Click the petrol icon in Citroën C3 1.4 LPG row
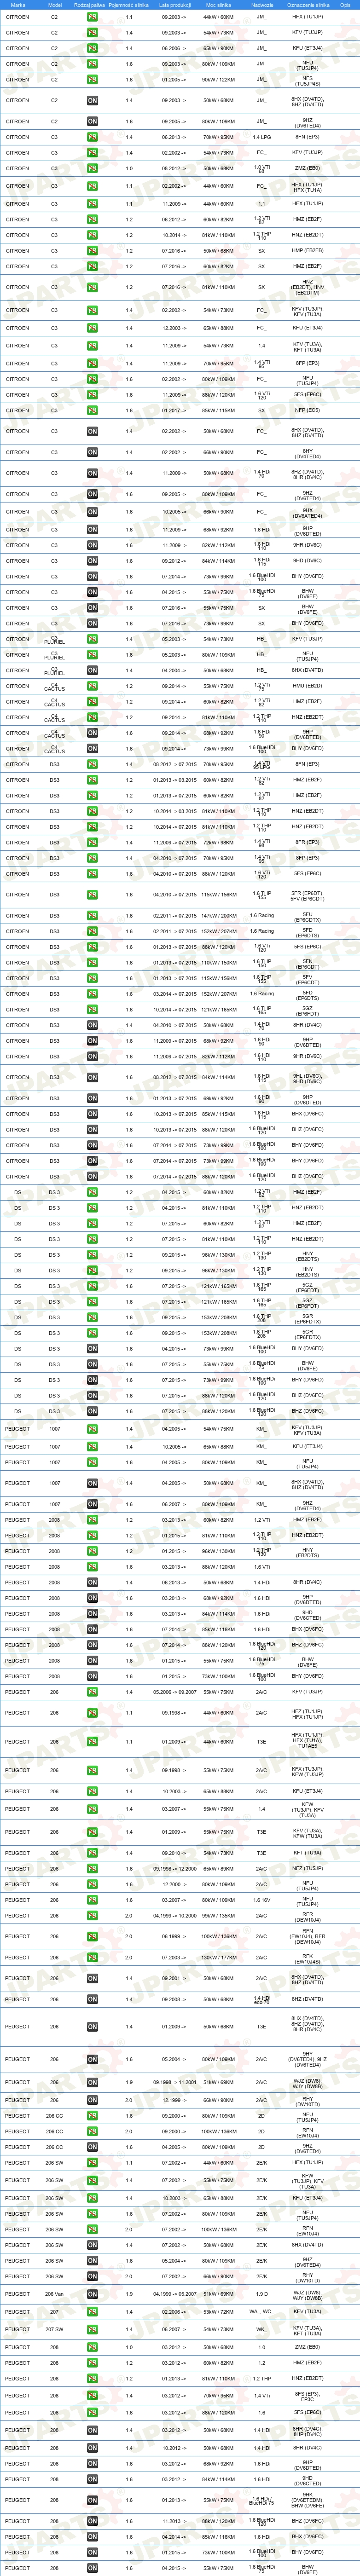 (x=92, y=137)
